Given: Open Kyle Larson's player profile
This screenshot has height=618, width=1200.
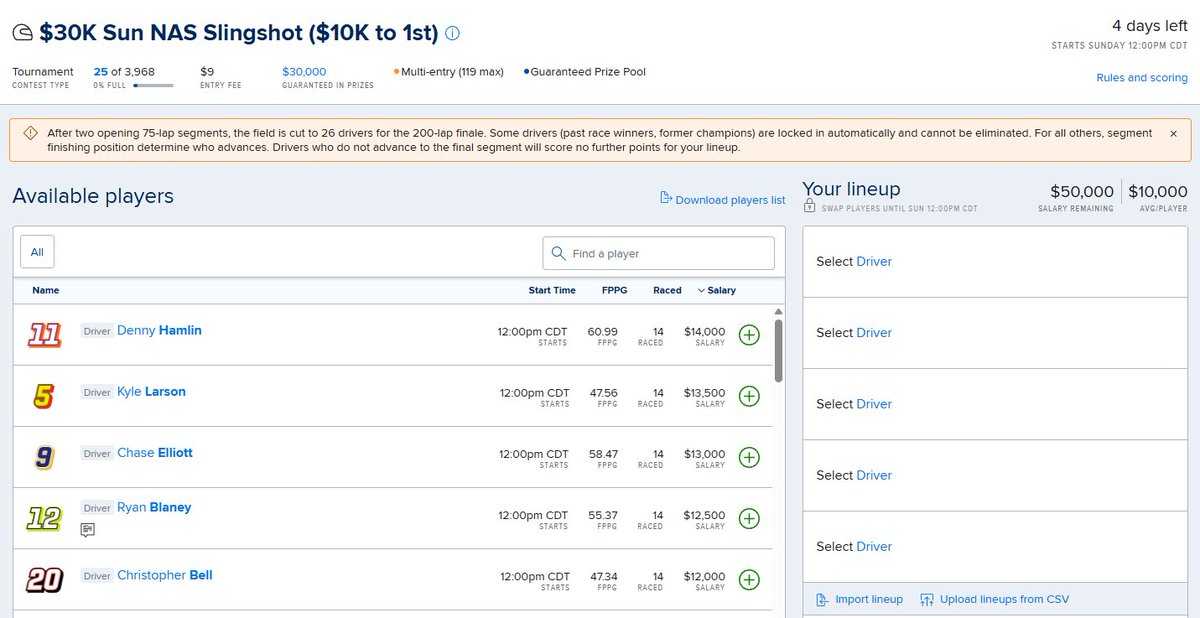Looking at the screenshot, I should coord(151,391).
